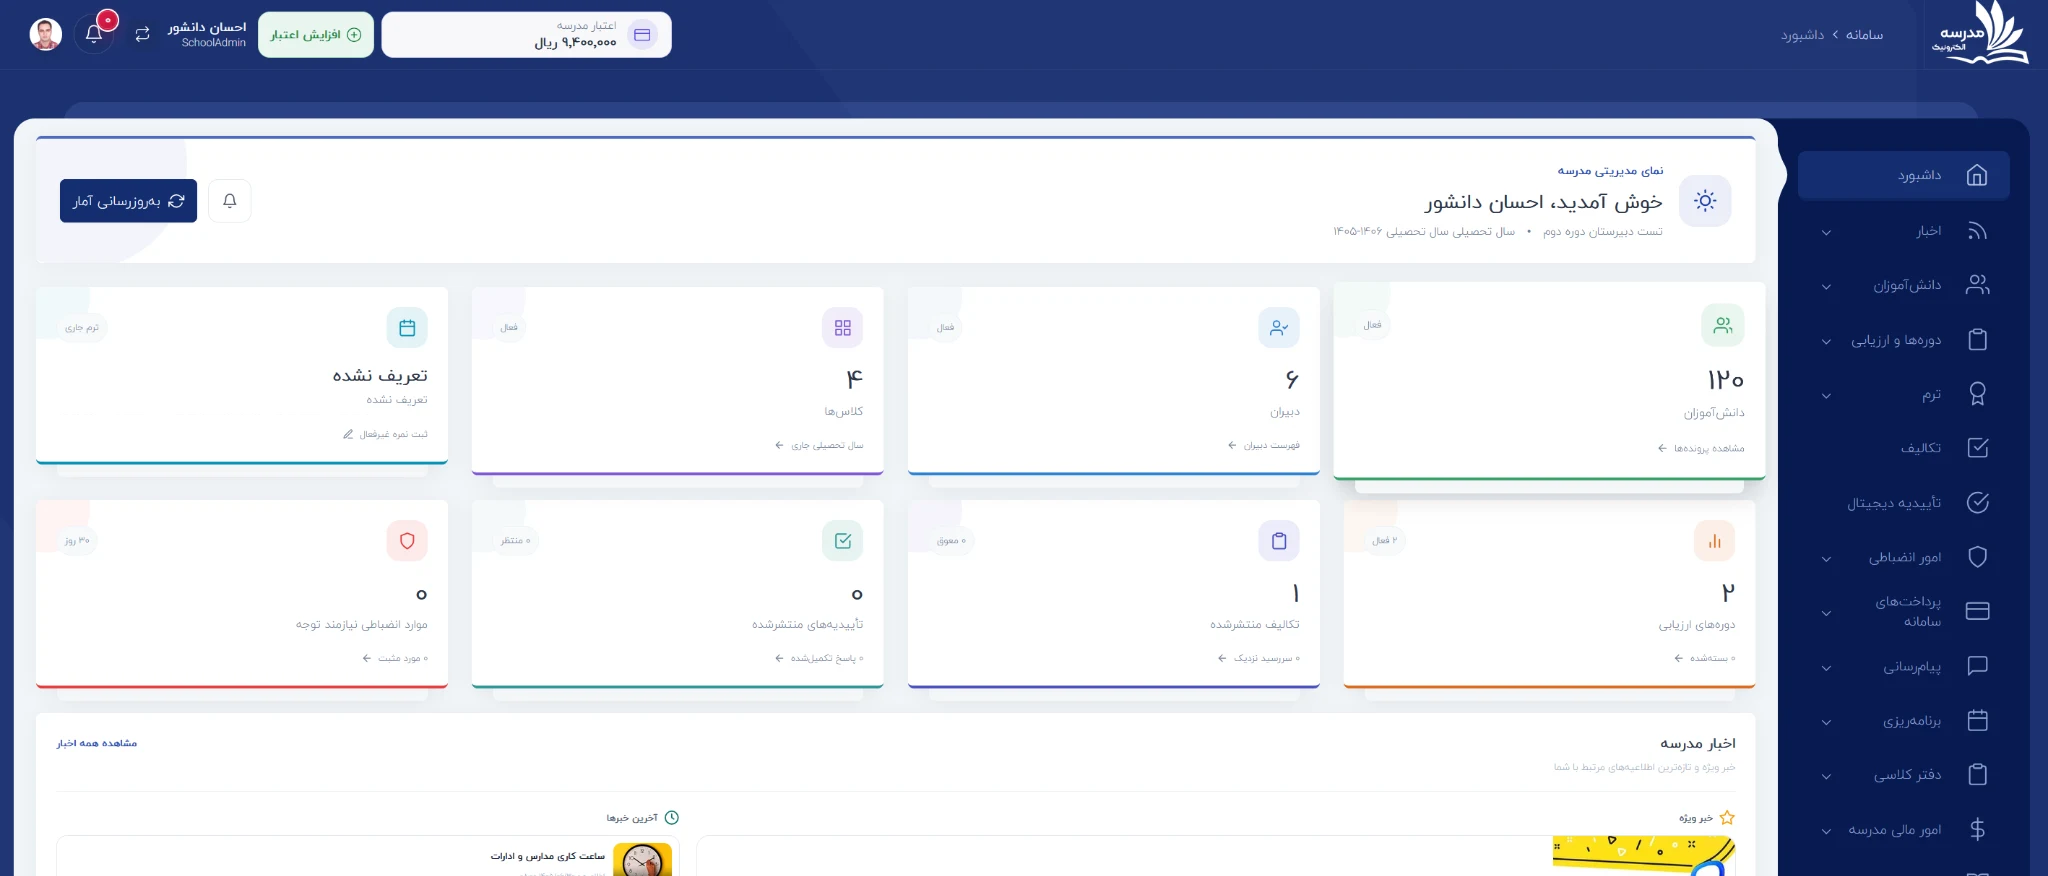The width and height of the screenshot is (2048, 876).
Task: Refresh statistics with به‌روزرسانی آمار button
Action: point(128,201)
